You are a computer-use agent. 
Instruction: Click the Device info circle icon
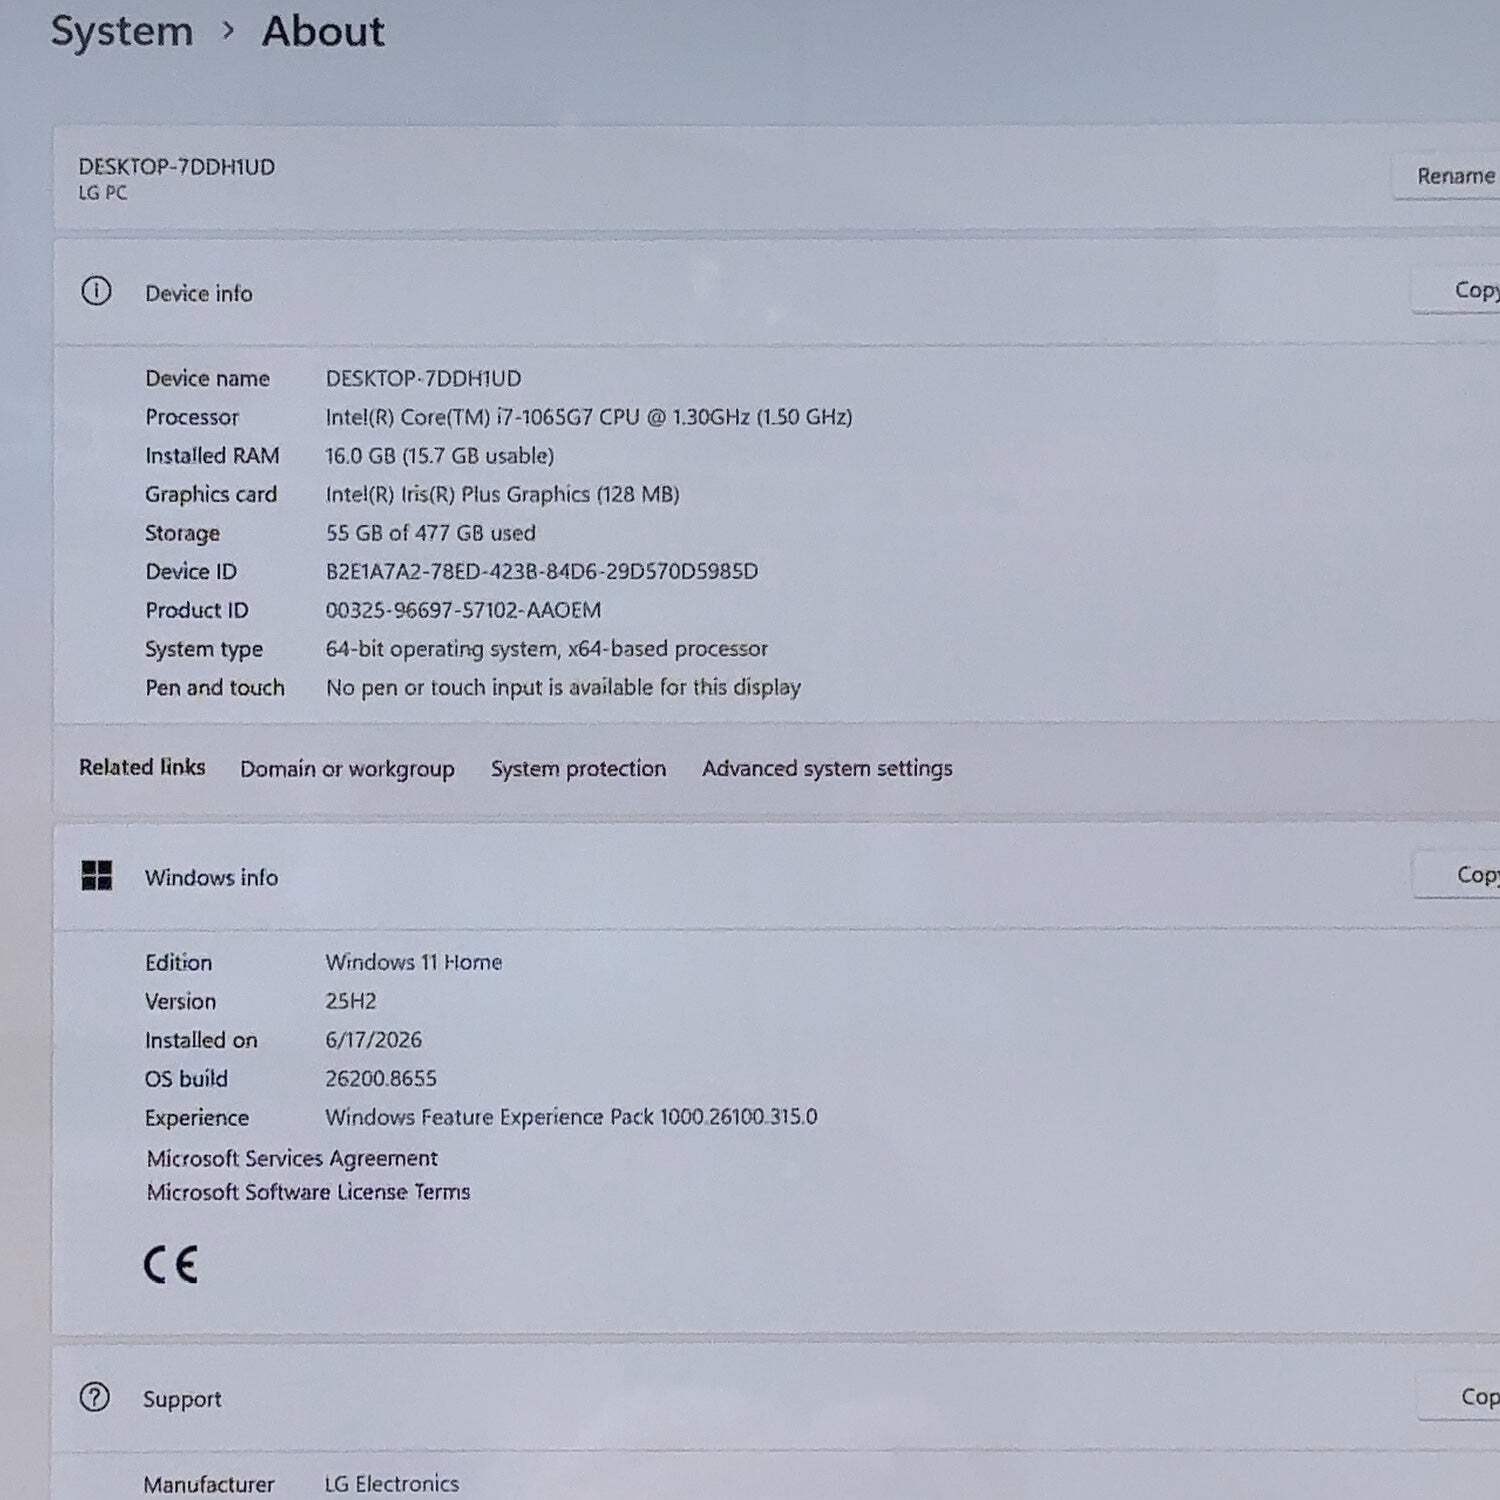(96, 291)
